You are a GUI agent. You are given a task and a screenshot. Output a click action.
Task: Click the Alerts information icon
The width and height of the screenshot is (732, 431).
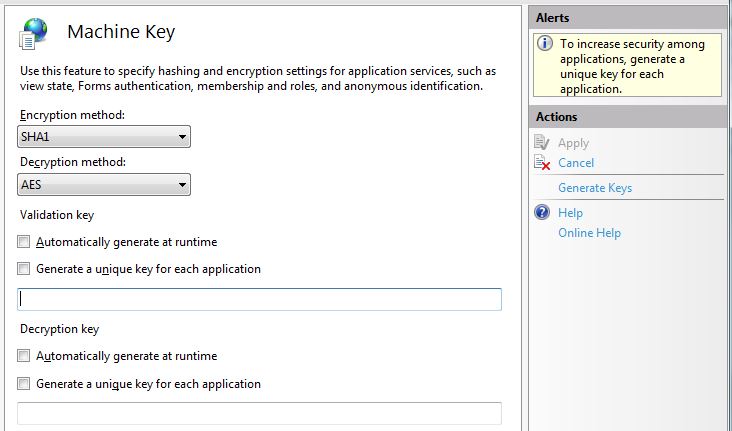pyautogui.click(x=545, y=43)
